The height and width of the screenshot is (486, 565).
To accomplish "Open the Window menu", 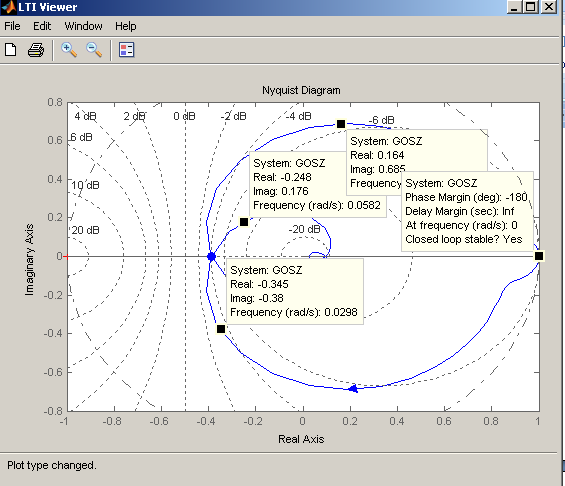I will [84, 26].
